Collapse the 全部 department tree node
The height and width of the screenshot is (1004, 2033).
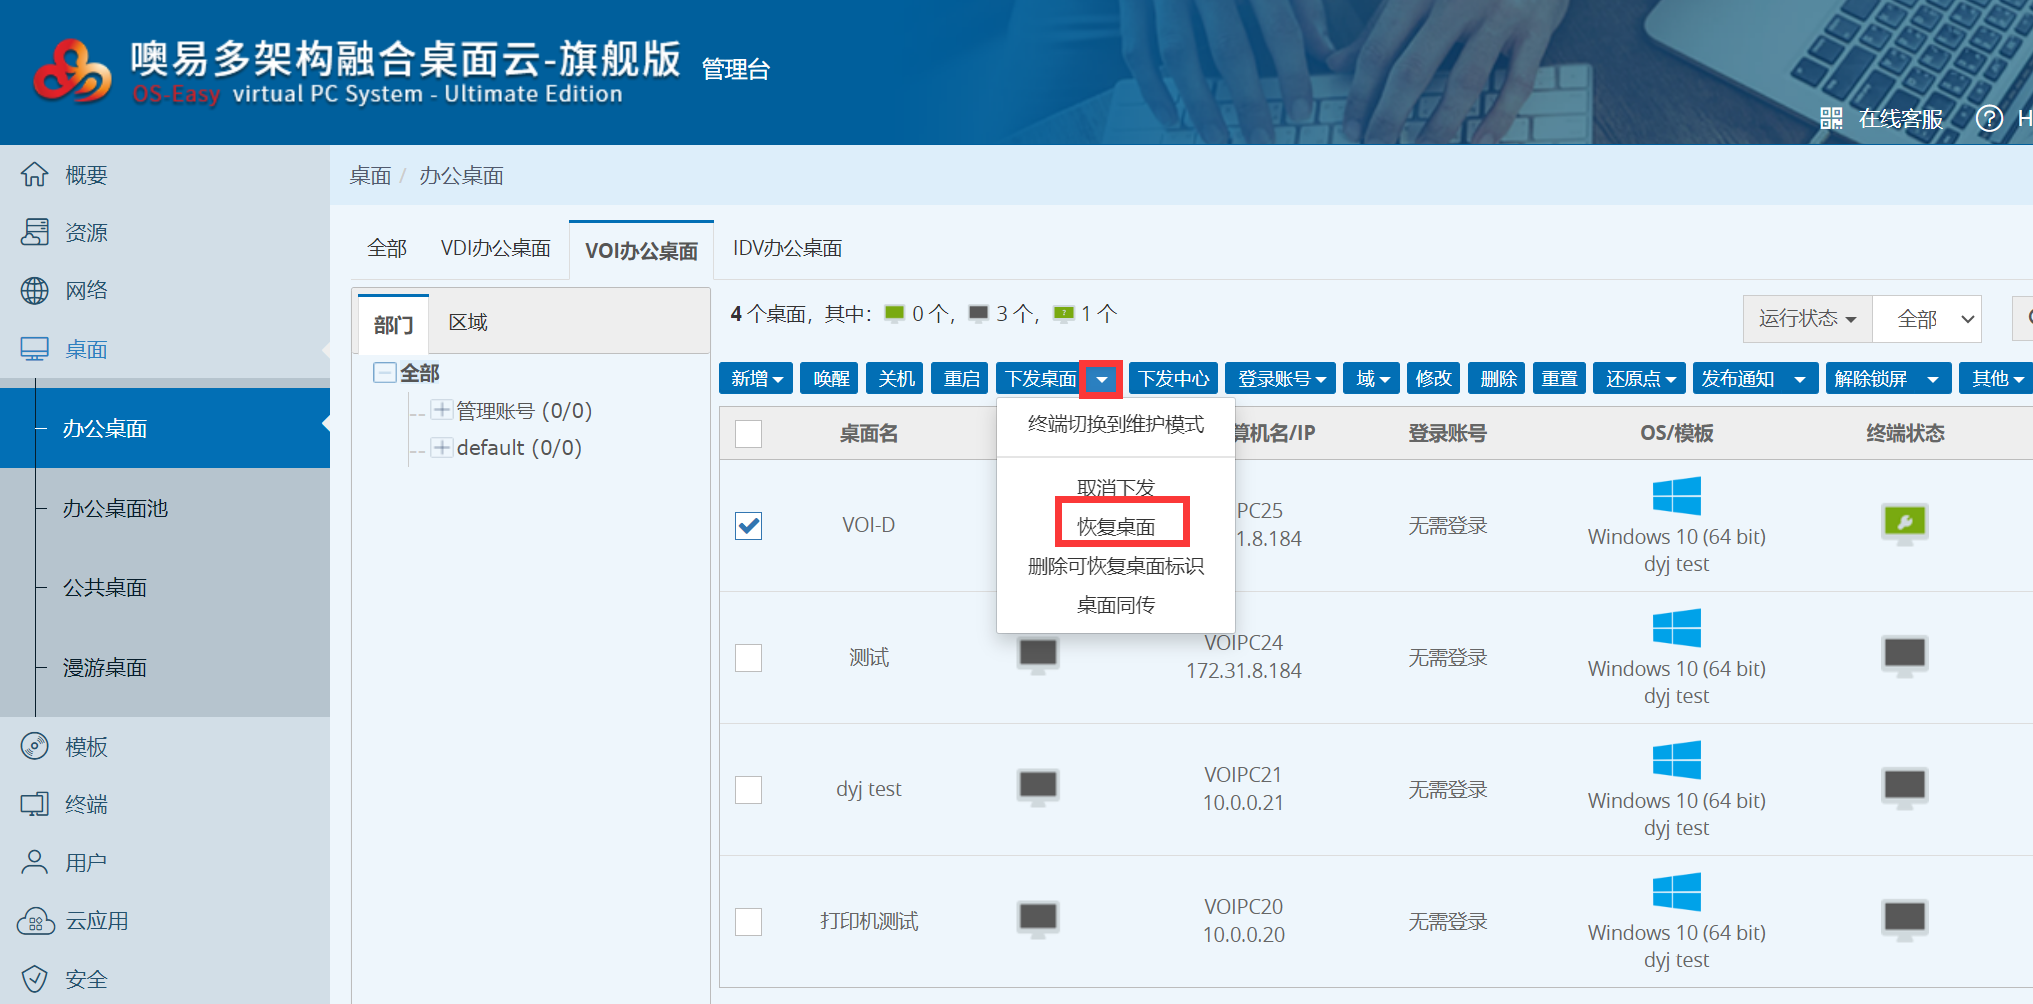(x=384, y=373)
